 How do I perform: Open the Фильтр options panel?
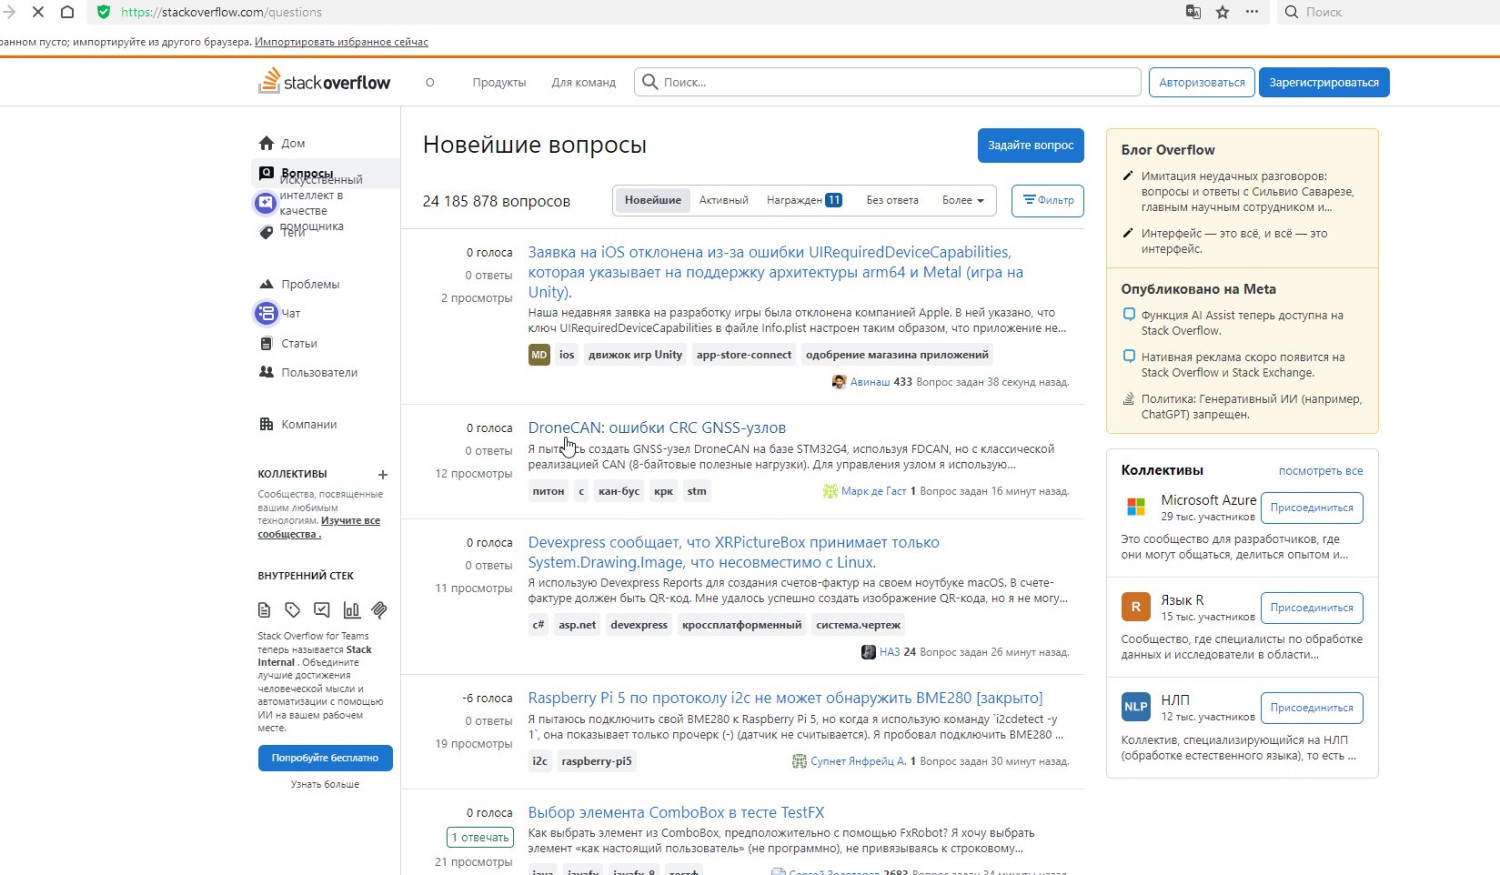pos(1047,201)
